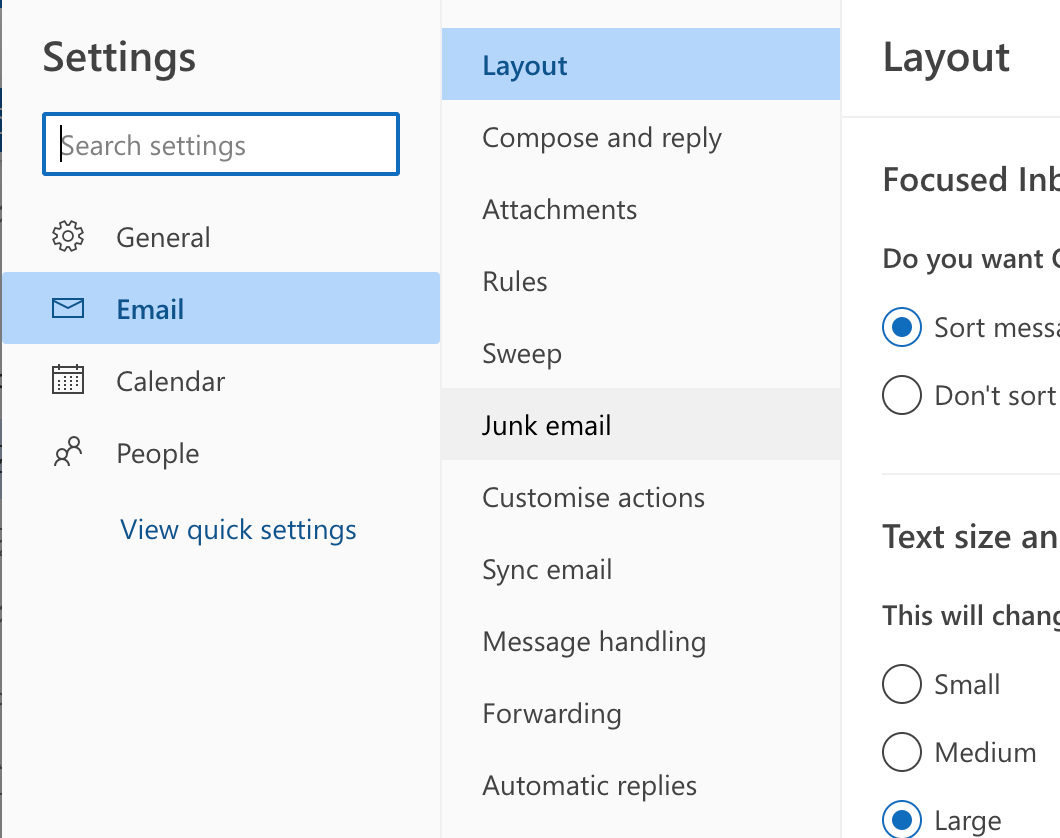Set text size to Small
The image size is (1060, 838).
click(902, 684)
